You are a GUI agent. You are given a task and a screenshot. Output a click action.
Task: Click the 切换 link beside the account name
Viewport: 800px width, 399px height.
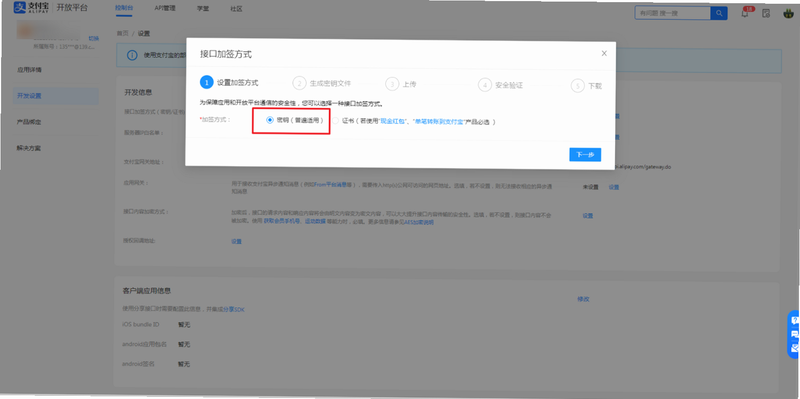[94, 38]
